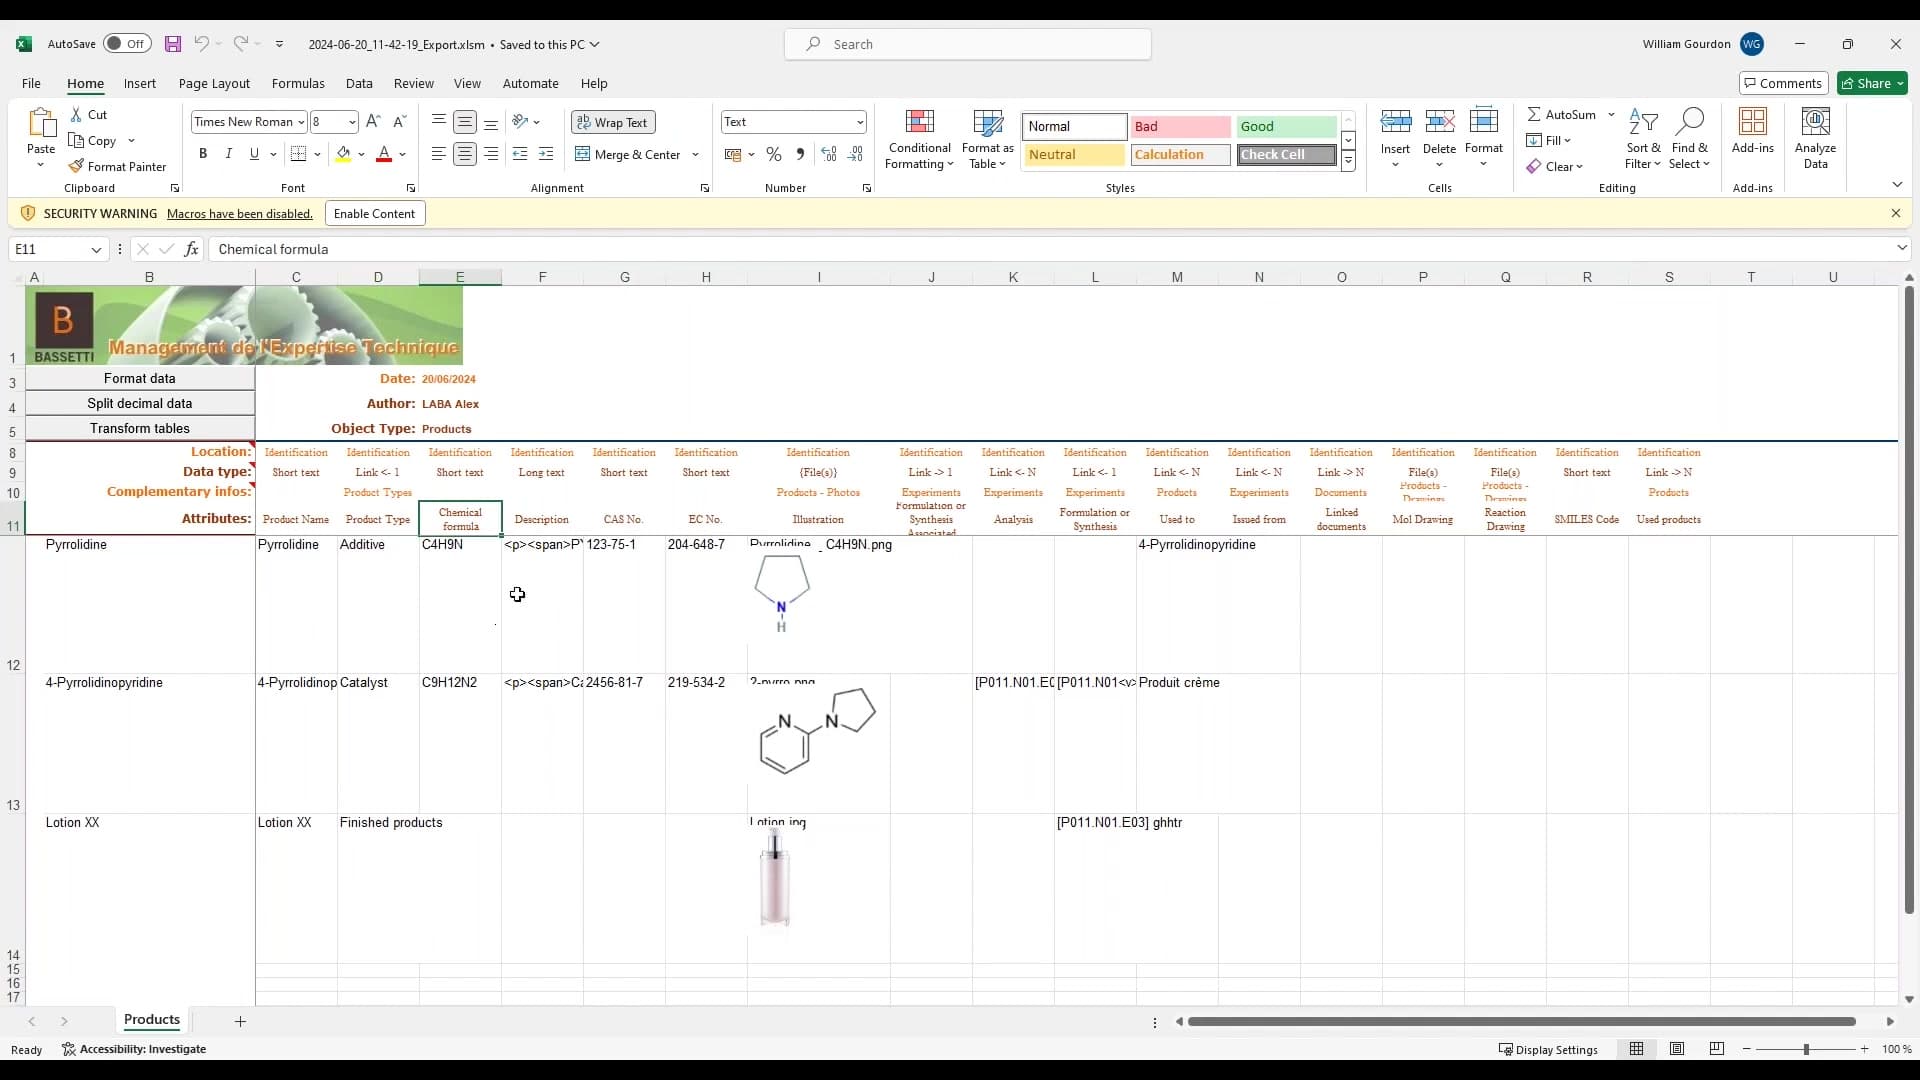Screen dimensions: 1920x1080
Task: Switch to Page Layout tab
Action: click(214, 84)
